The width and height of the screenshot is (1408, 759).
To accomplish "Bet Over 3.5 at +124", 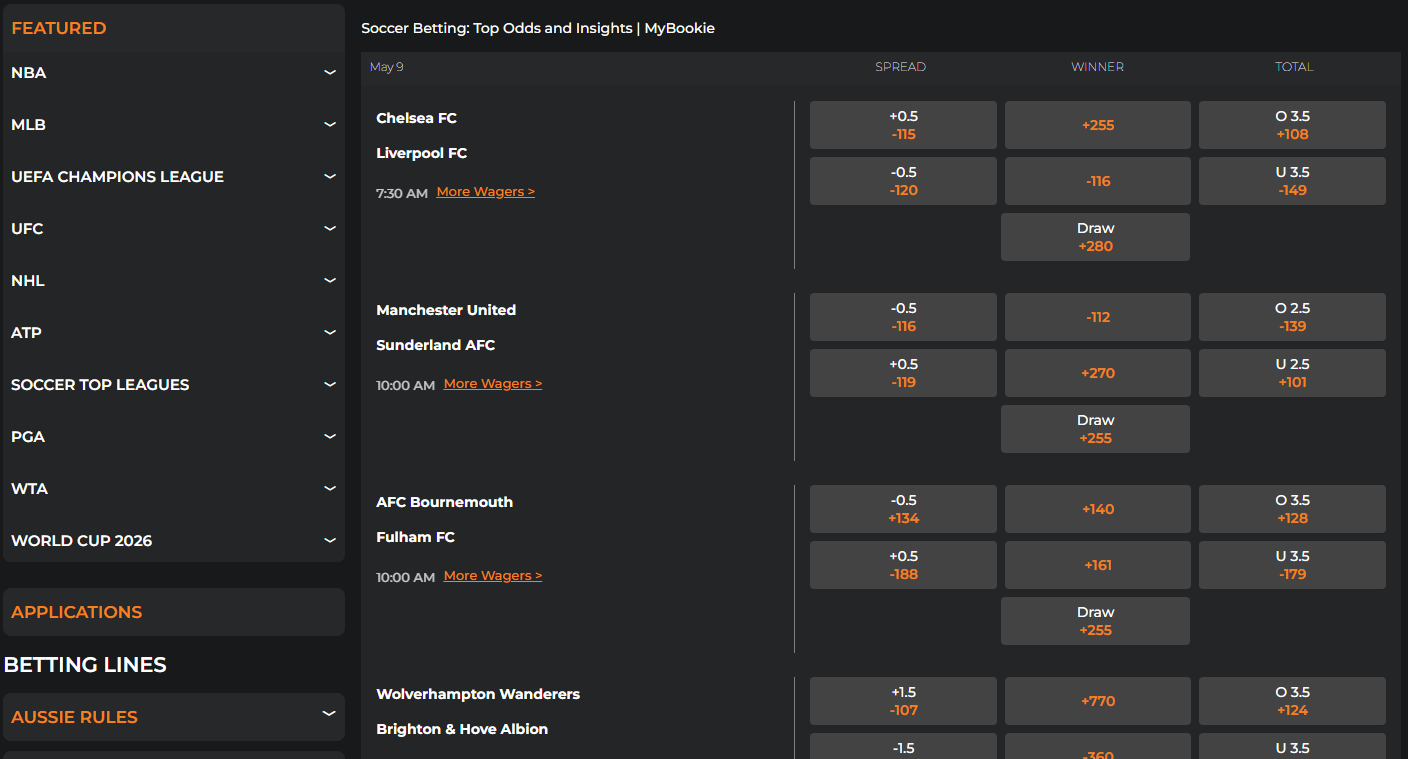I will click(x=1292, y=701).
